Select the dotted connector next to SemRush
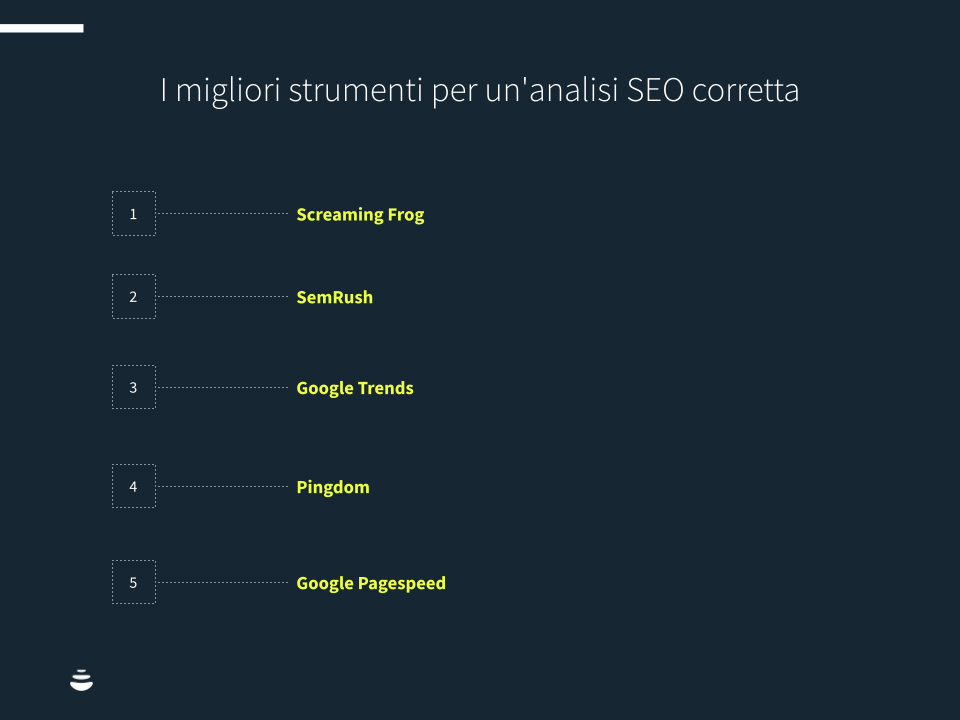960x720 pixels. 222,297
